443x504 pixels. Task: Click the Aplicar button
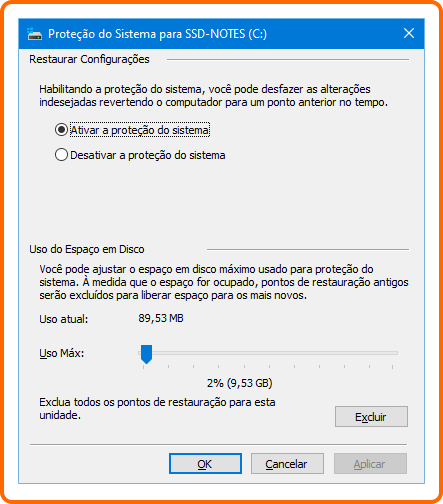pyautogui.click(x=370, y=464)
